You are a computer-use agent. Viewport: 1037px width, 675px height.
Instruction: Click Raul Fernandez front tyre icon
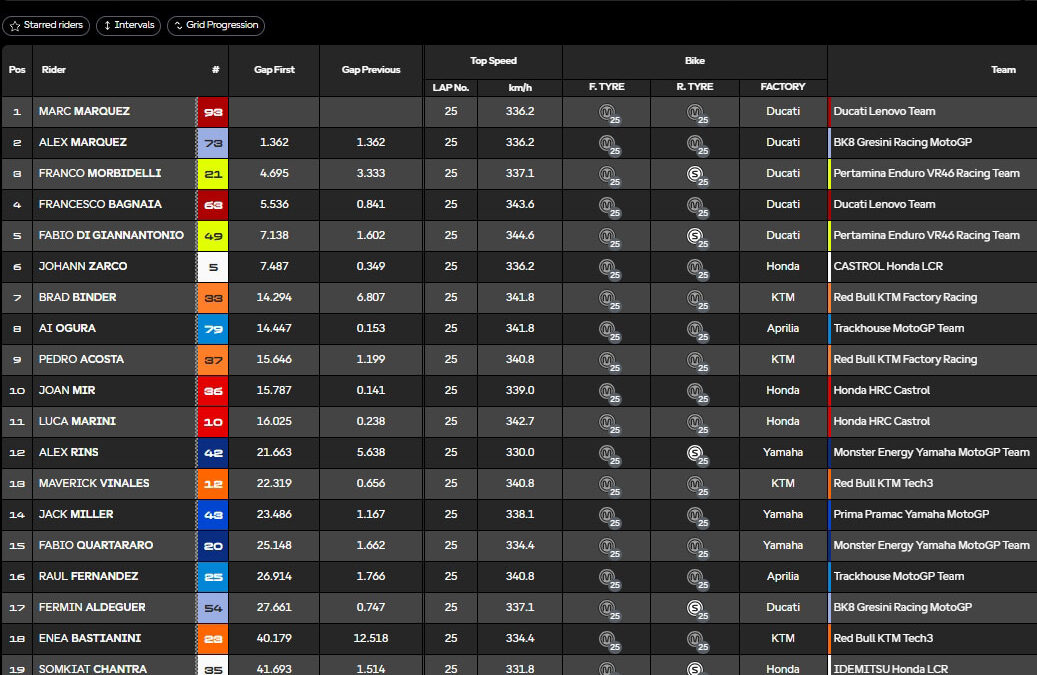click(x=608, y=578)
